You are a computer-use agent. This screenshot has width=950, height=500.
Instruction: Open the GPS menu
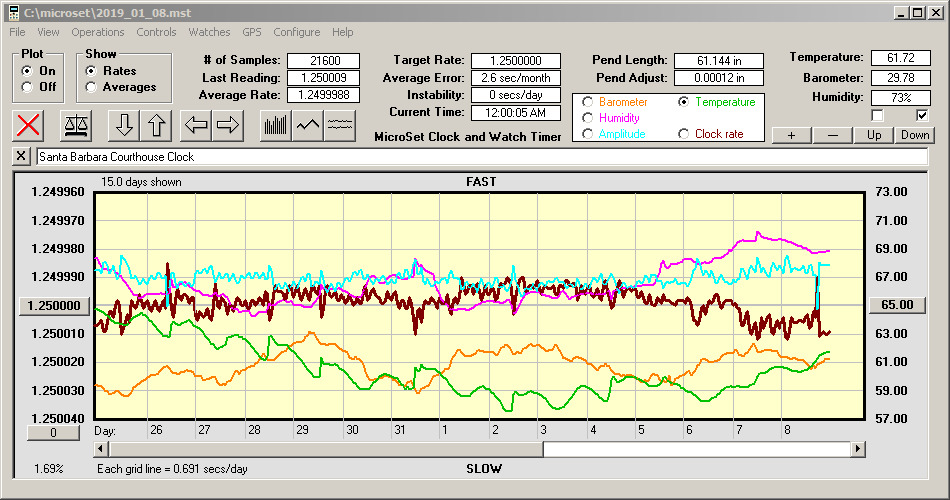[251, 32]
